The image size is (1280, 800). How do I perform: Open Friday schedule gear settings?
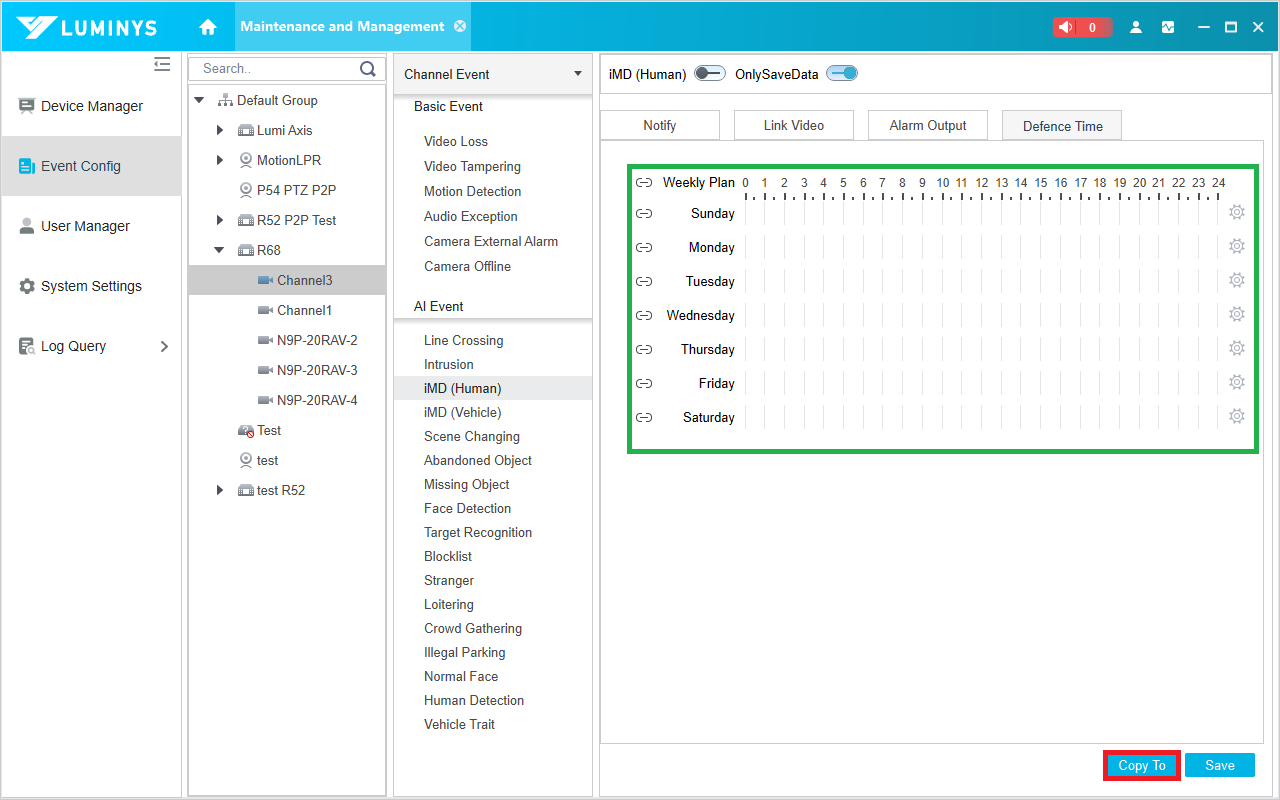click(x=1236, y=383)
